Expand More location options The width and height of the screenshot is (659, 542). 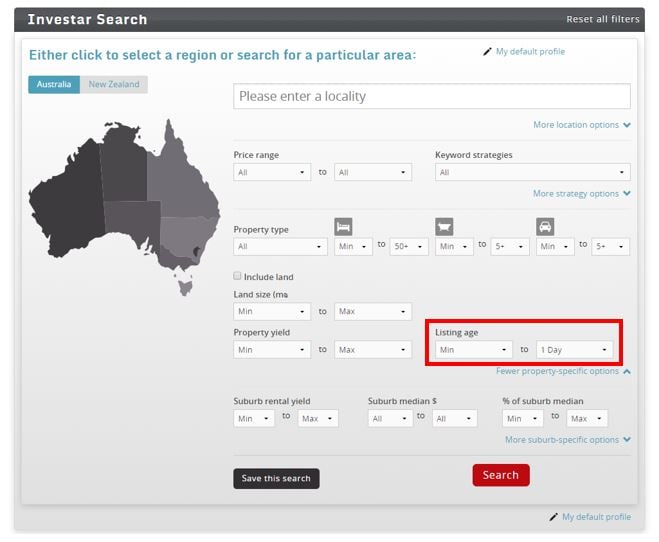pos(576,125)
